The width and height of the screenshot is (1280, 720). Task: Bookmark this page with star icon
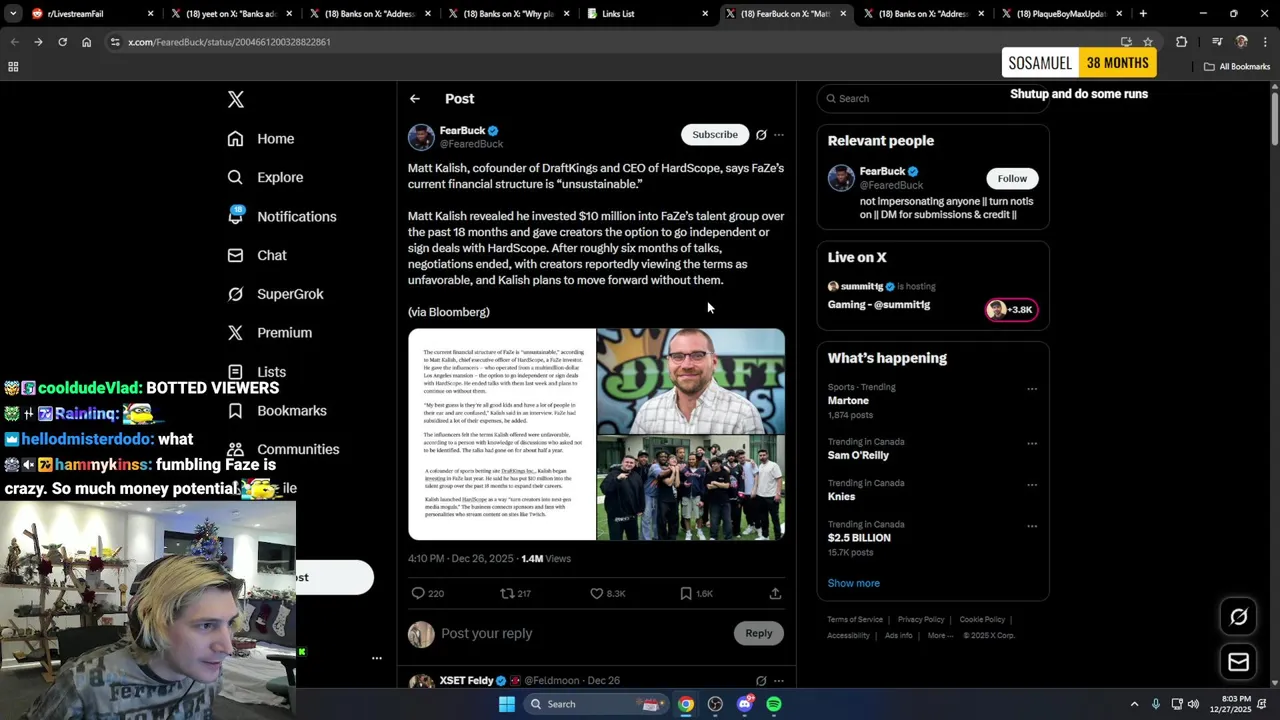pyautogui.click(x=1148, y=42)
